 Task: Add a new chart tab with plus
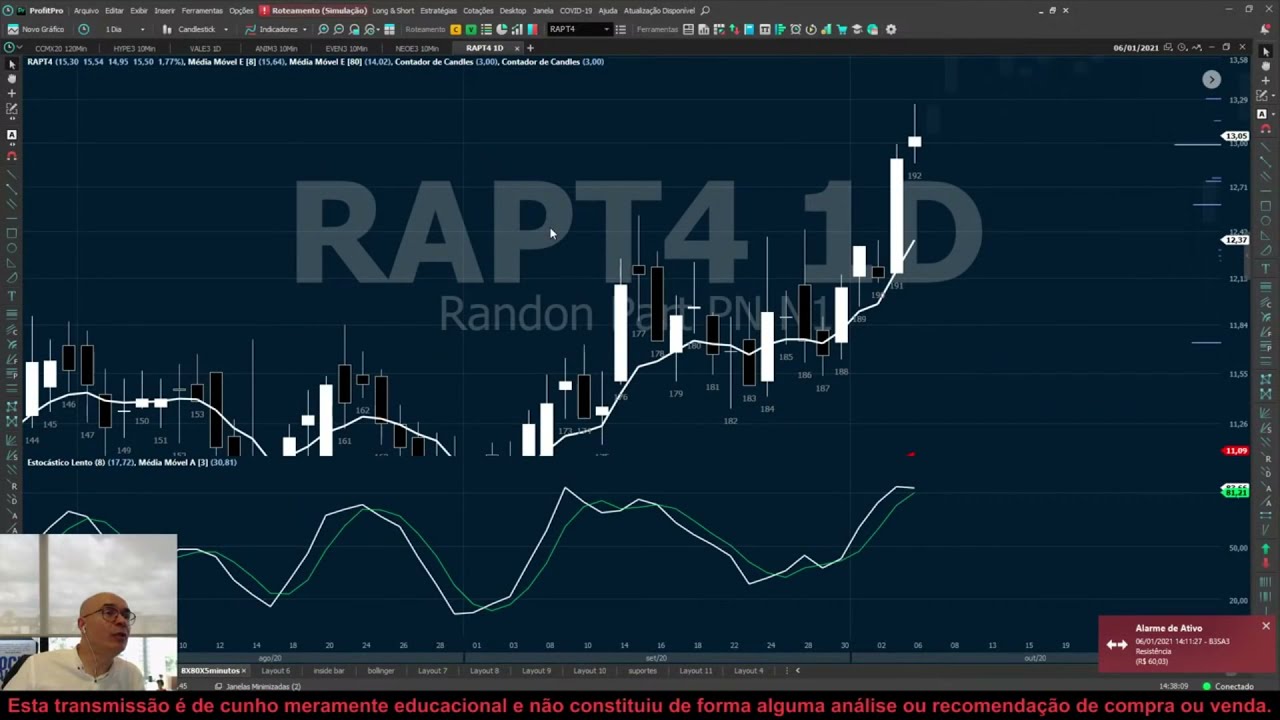530,48
